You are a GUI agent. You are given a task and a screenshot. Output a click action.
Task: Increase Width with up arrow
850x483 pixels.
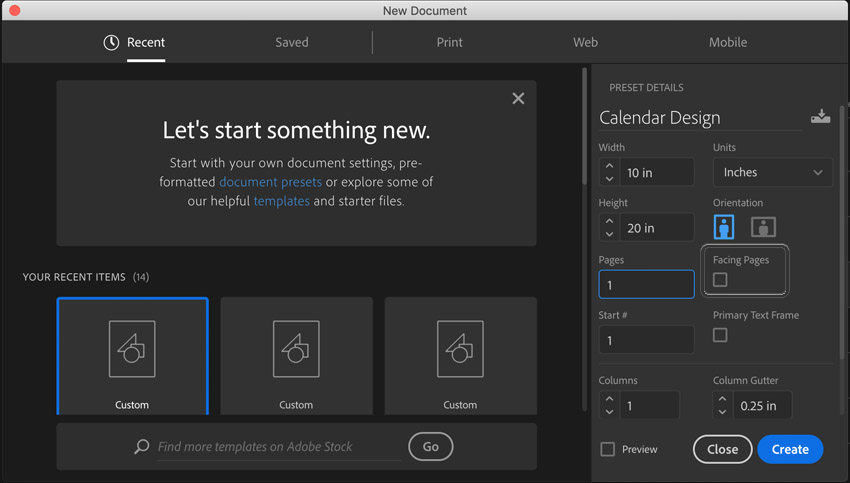pos(609,166)
